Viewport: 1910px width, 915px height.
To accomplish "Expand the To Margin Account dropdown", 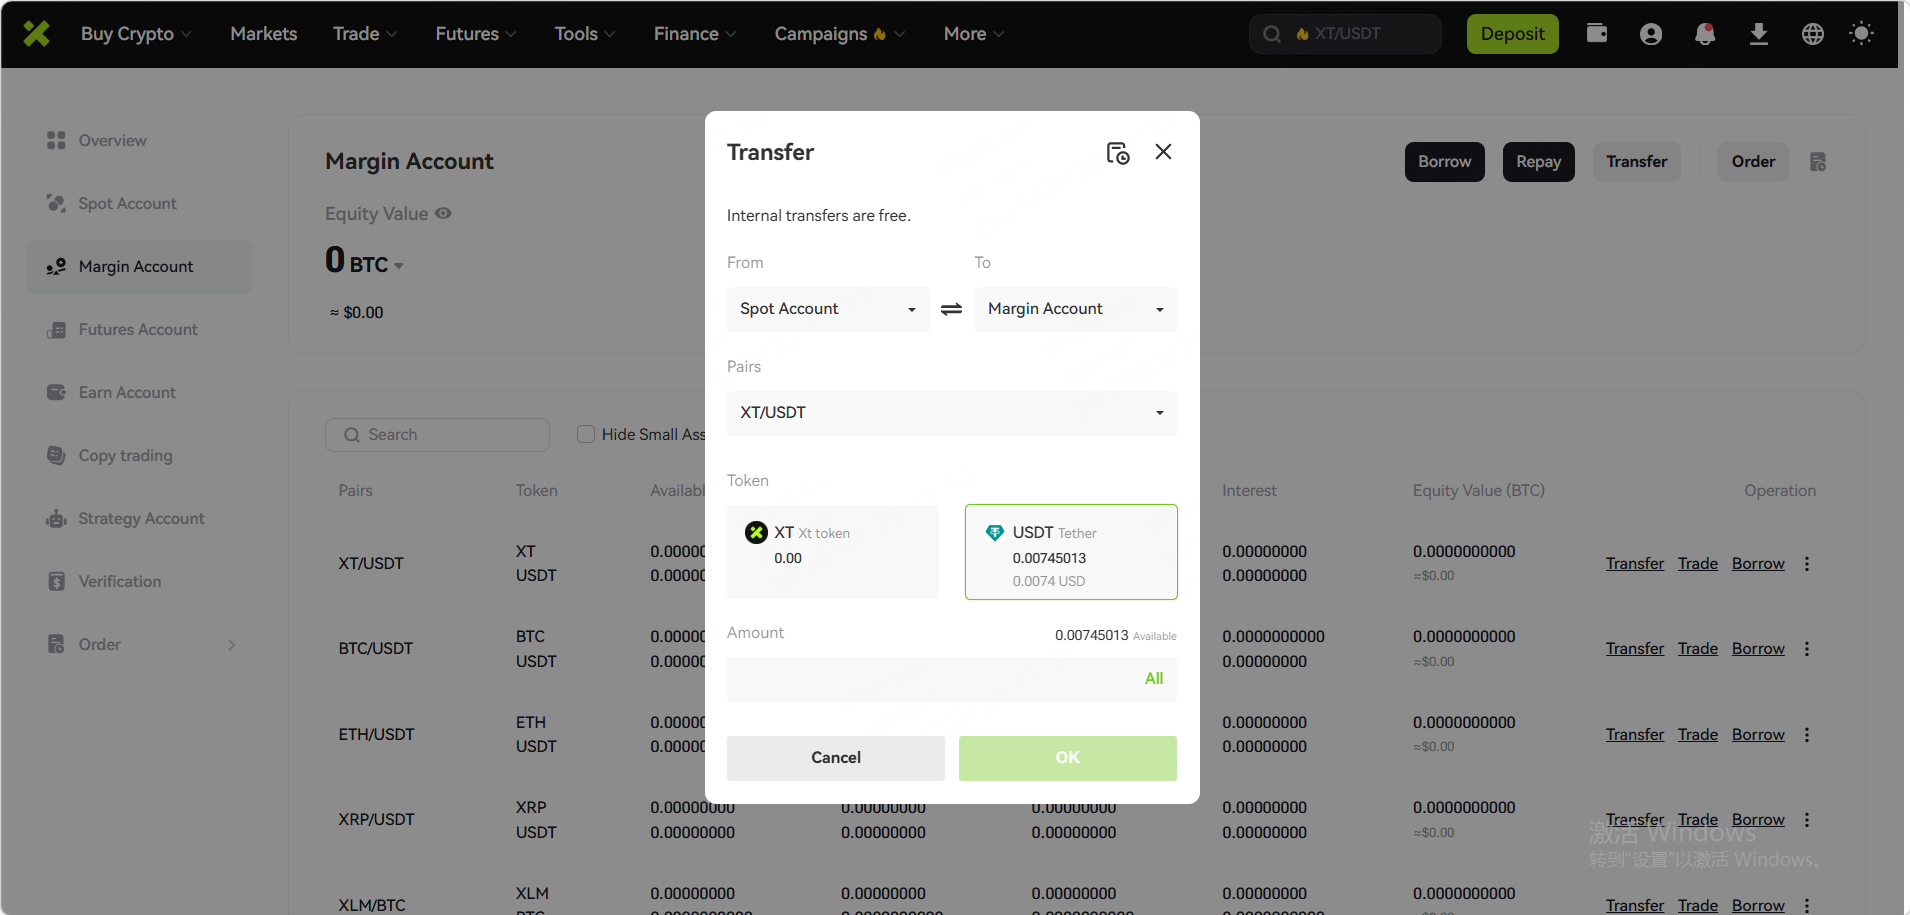I will pyautogui.click(x=1075, y=309).
